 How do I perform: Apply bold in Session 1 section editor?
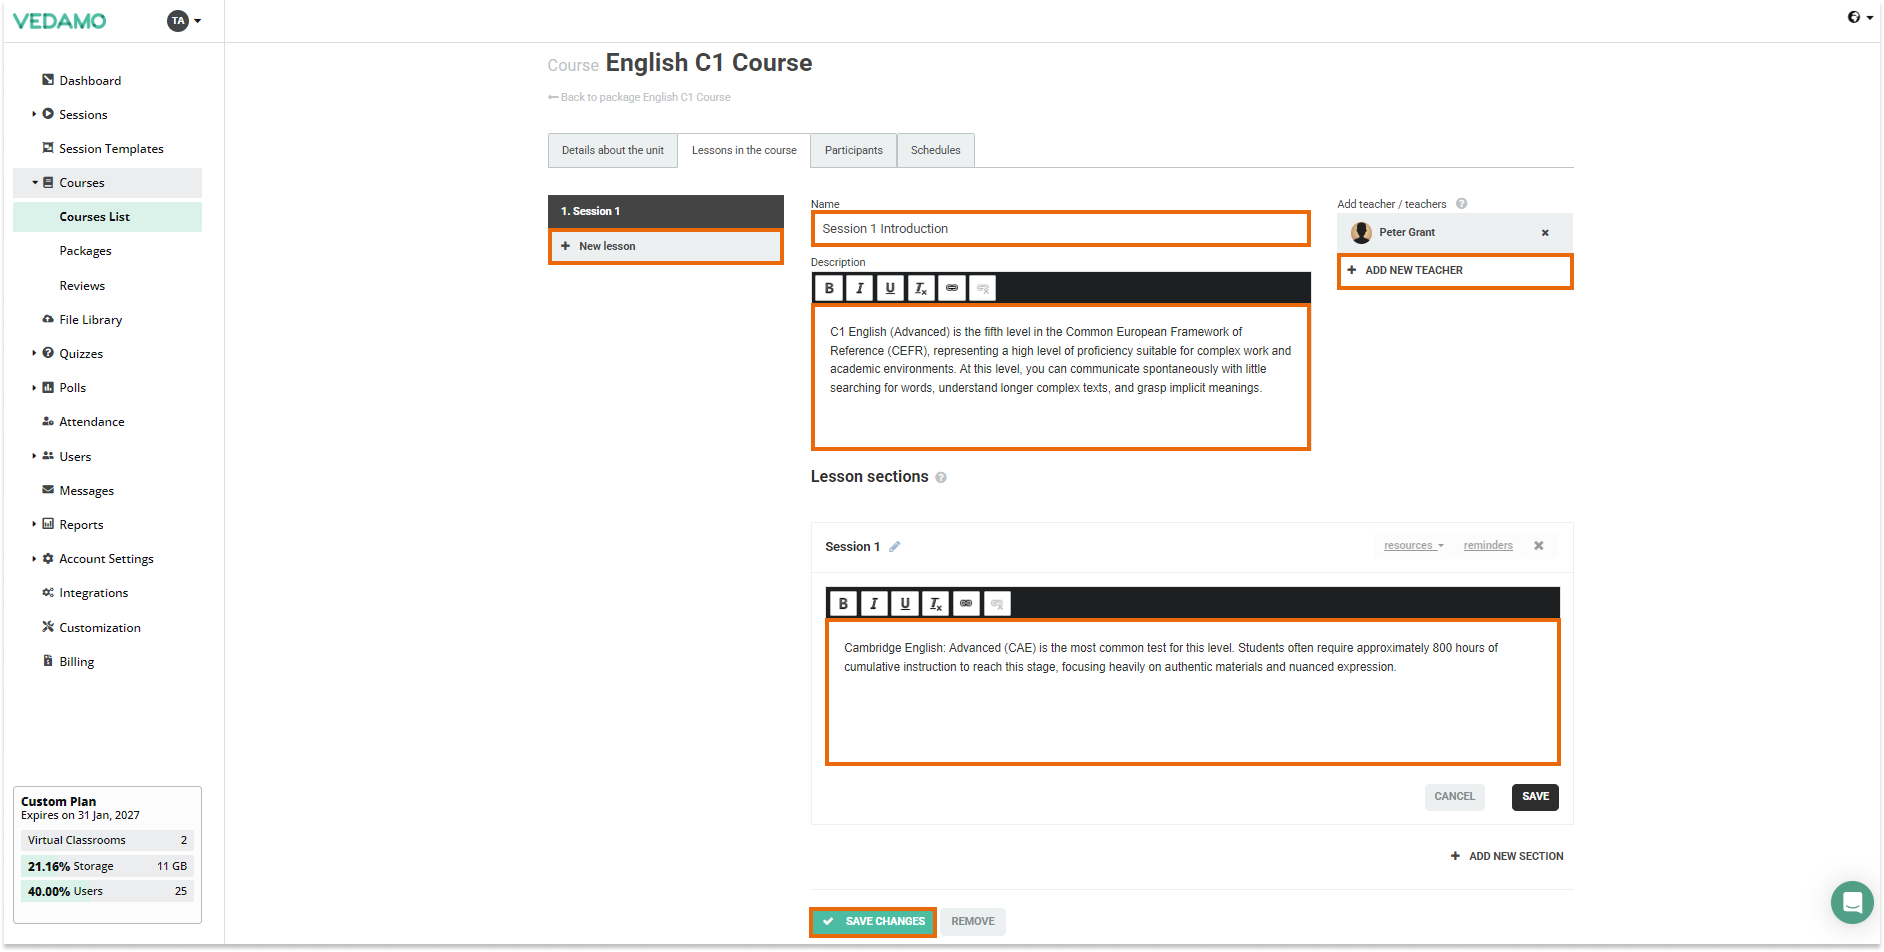843,603
